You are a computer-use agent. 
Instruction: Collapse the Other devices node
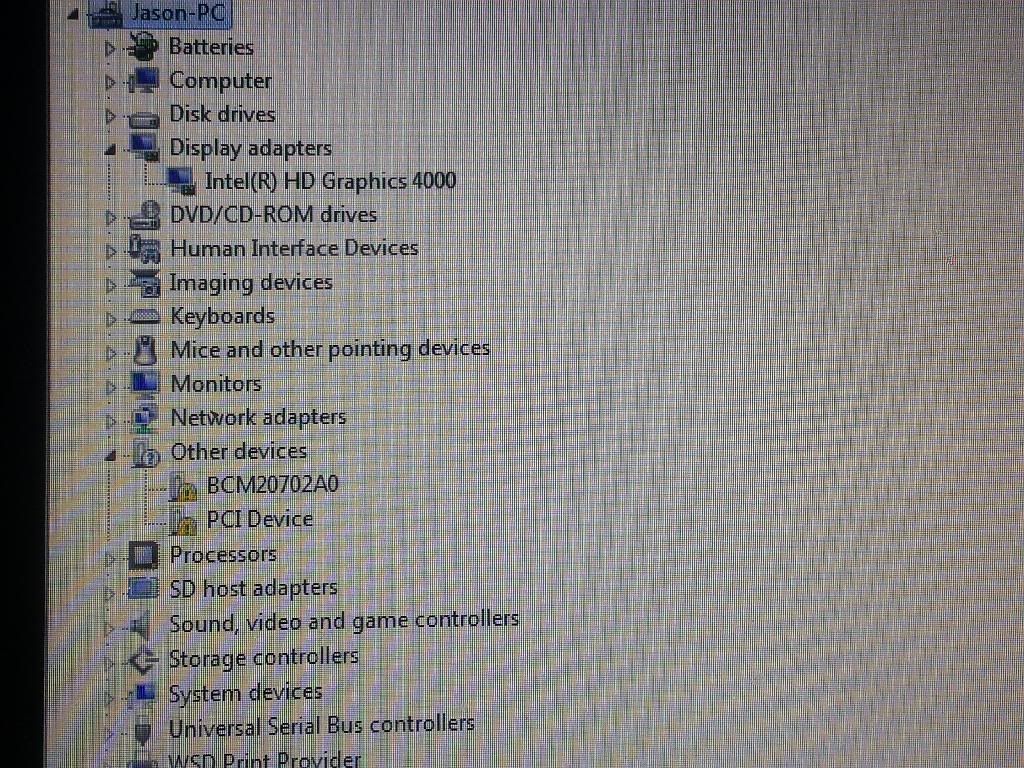coord(110,456)
